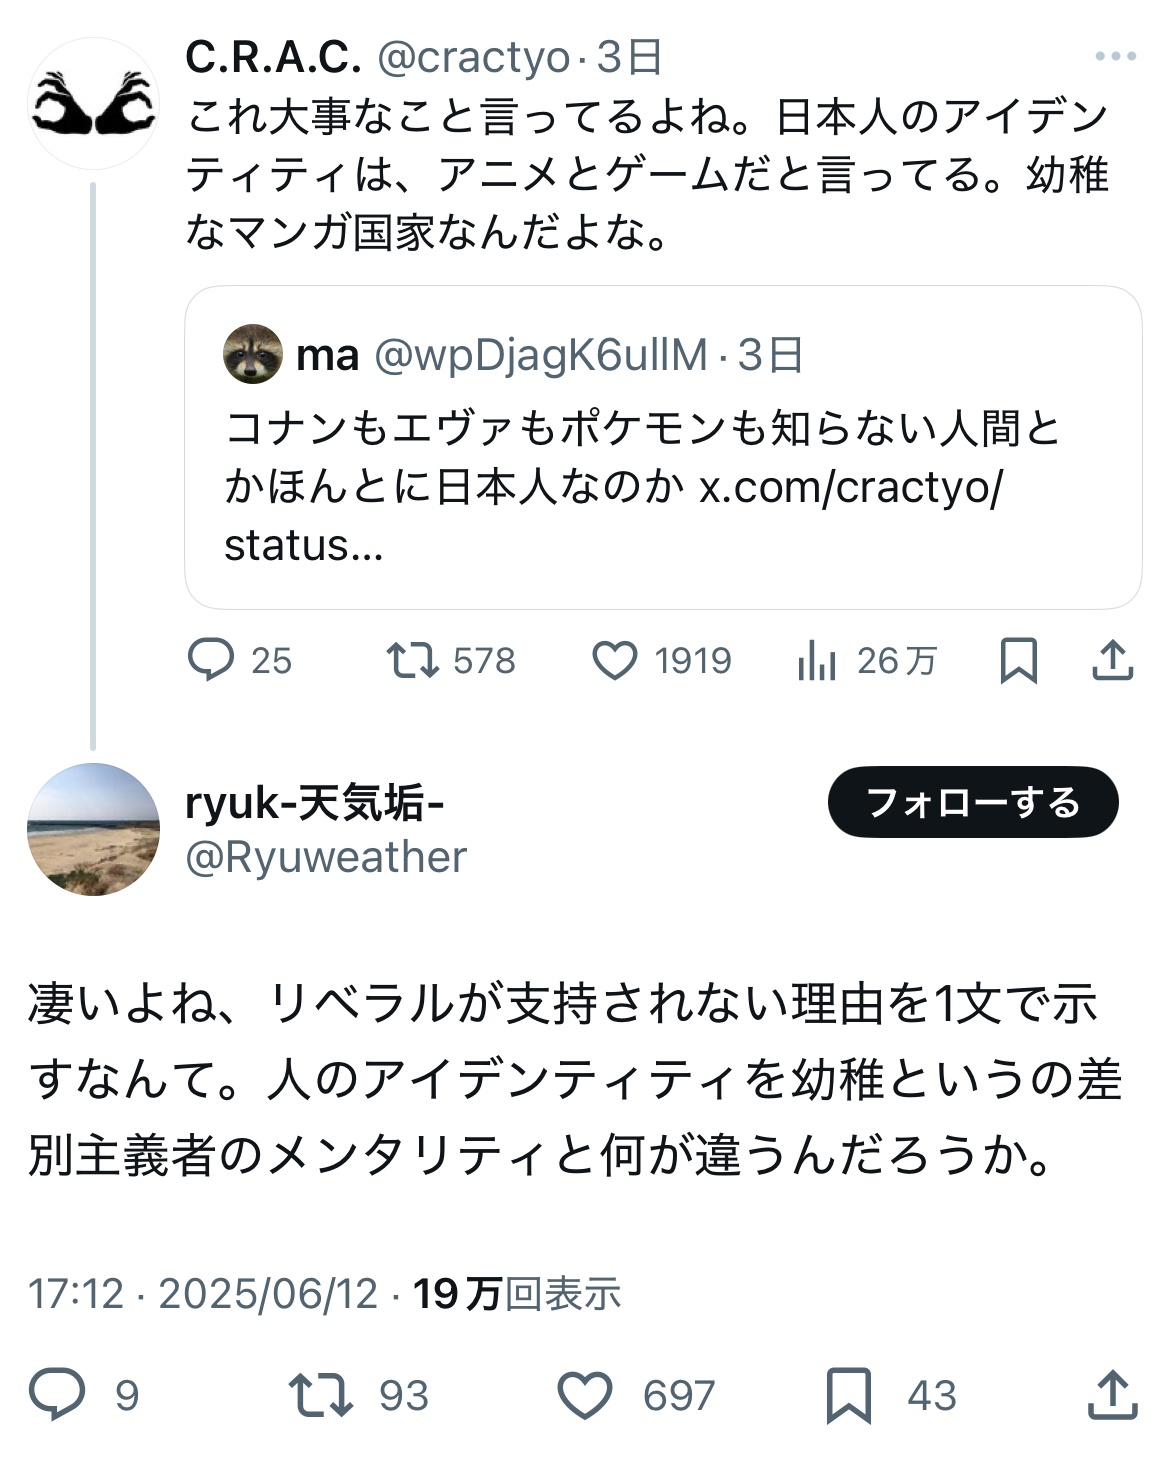Bookmark the ryuk post with 43 bookmarks
This screenshot has width=1170, height=1468.
(x=849, y=1395)
